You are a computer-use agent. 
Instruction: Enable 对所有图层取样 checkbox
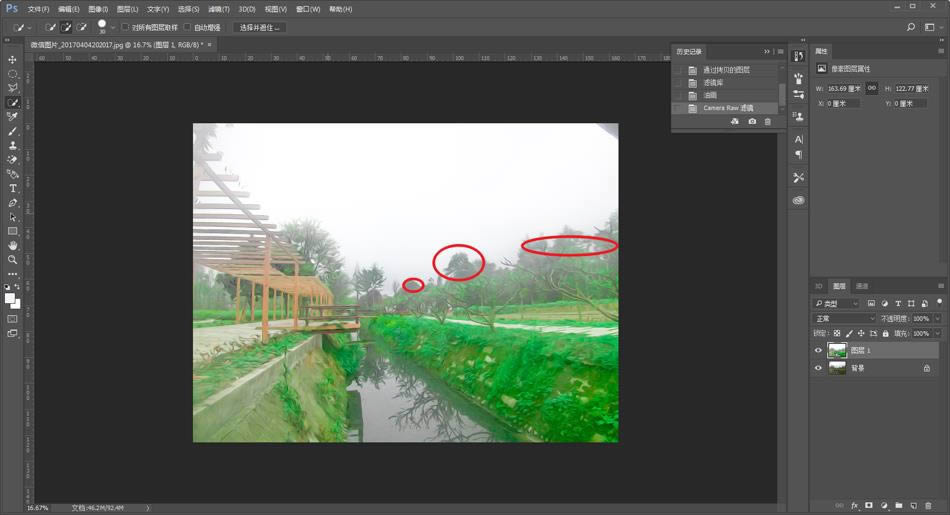click(x=125, y=27)
